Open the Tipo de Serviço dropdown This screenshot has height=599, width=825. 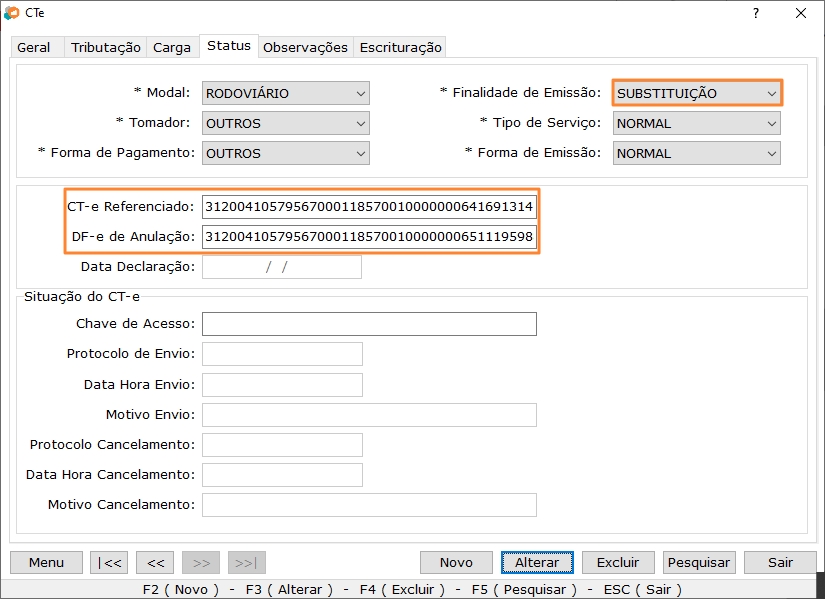coord(696,124)
